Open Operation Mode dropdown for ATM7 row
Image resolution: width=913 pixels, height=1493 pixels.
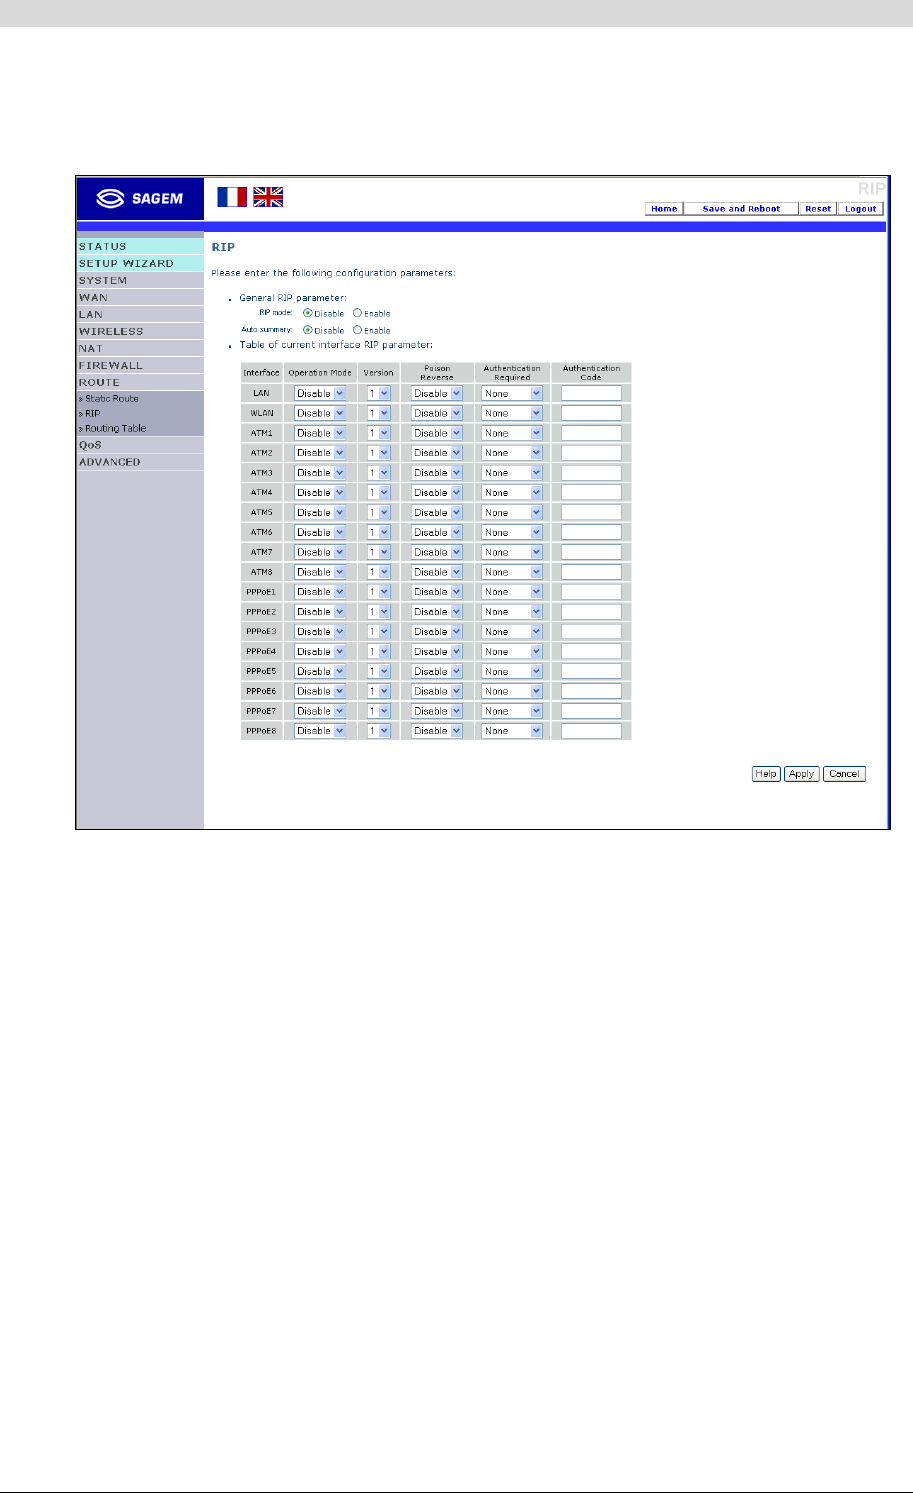pos(320,552)
